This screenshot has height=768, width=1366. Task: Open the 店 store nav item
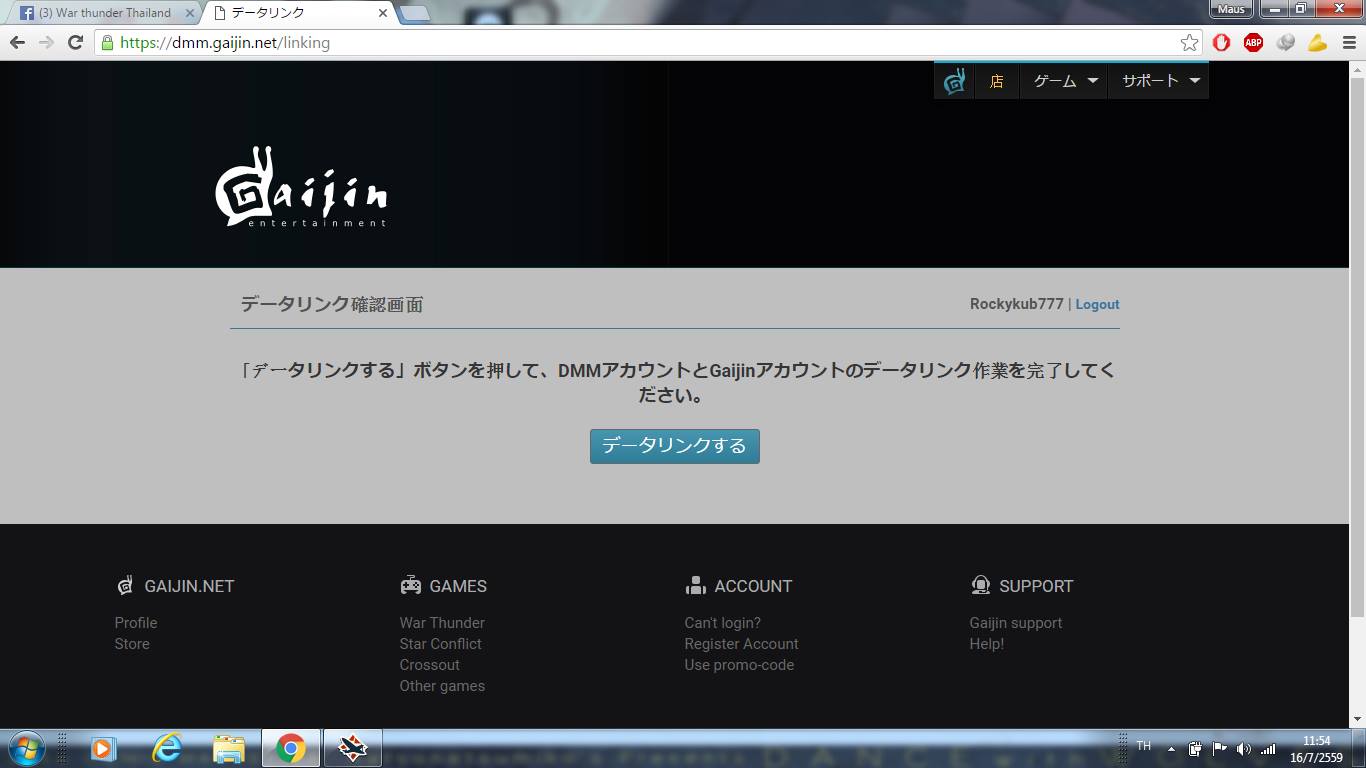(x=997, y=81)
